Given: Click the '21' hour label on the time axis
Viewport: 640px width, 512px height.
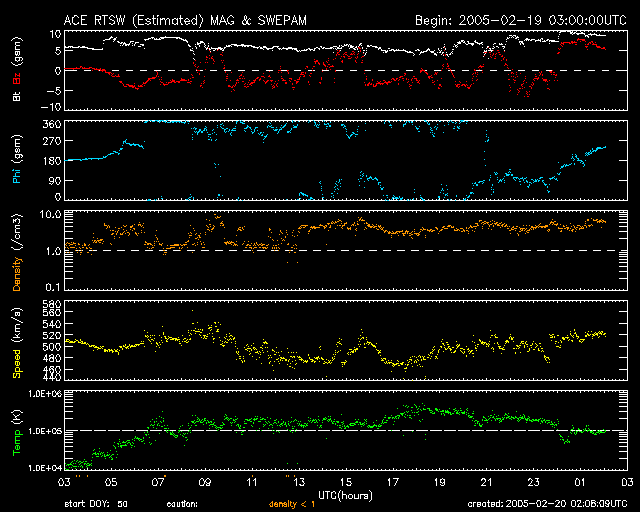Looking at the screenshot, I should coord(487,482).
